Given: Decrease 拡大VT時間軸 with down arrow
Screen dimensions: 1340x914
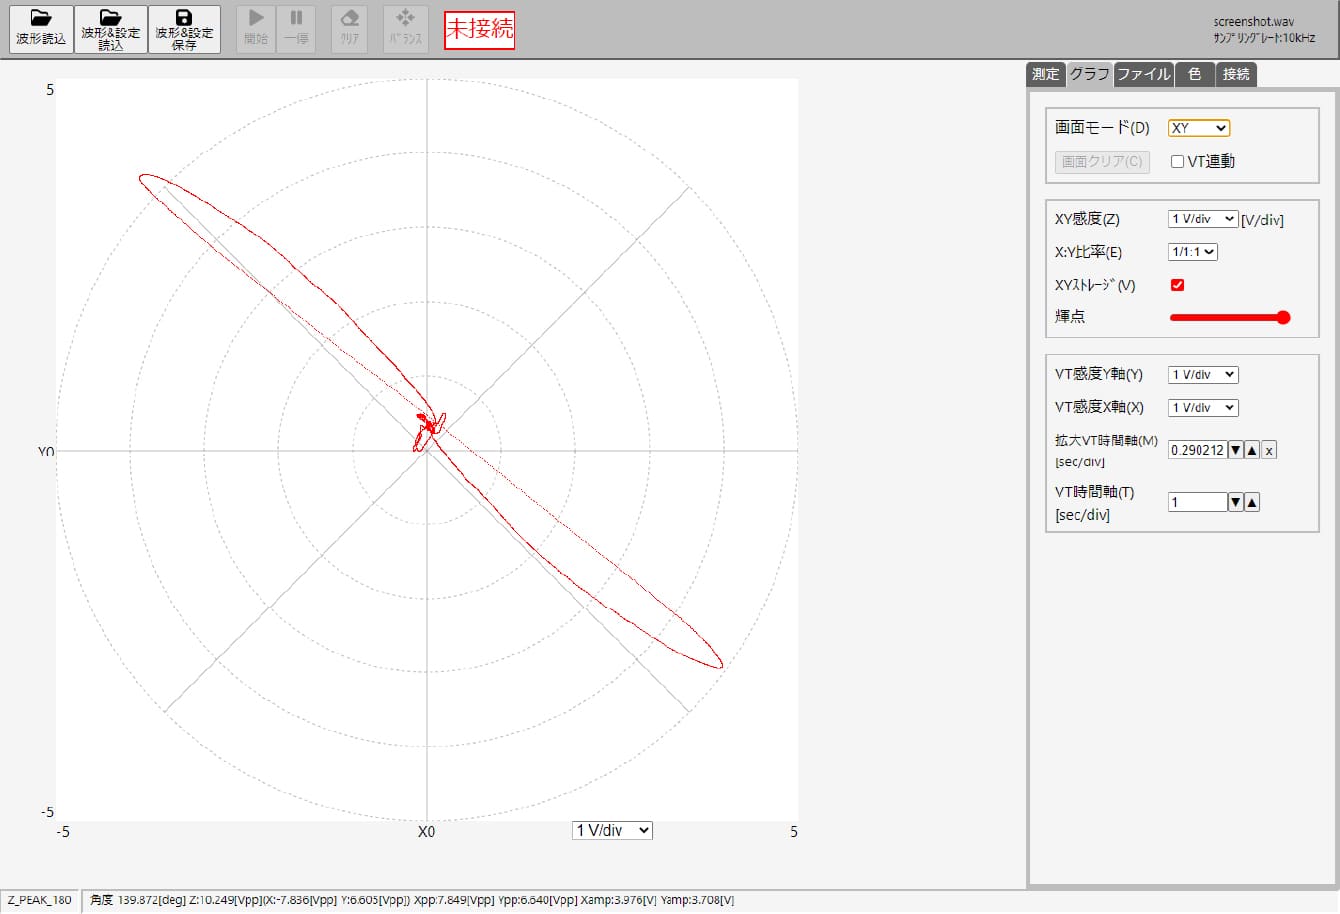Looking at the screenshot, I should (1236, 451).
